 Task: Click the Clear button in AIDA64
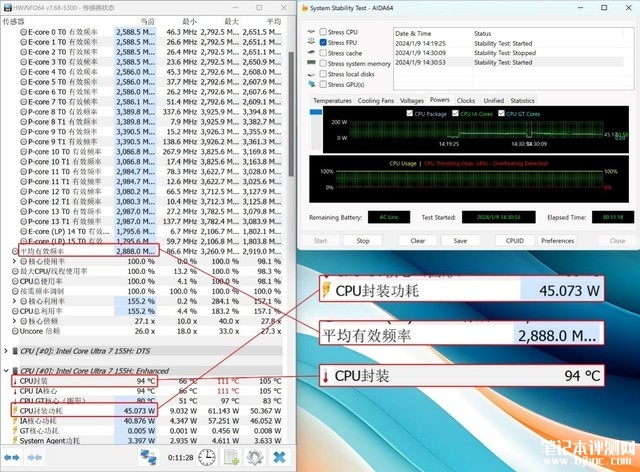(x=418, y=240)
